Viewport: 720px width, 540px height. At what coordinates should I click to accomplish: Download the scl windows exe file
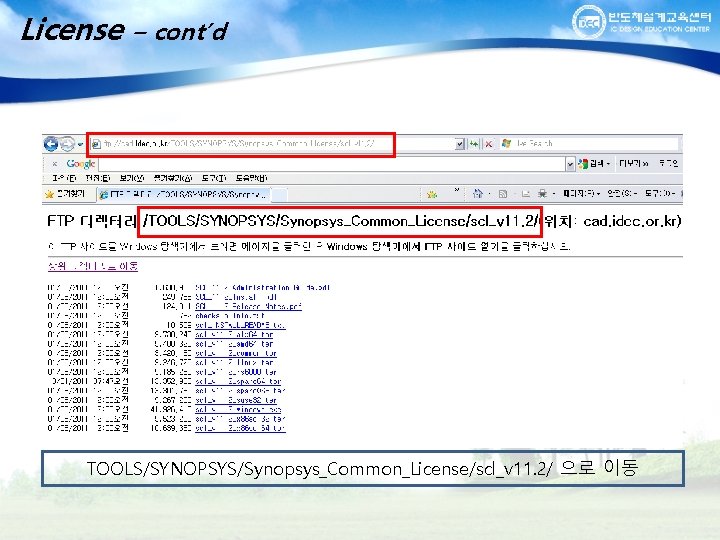click(x=238, y=409)
